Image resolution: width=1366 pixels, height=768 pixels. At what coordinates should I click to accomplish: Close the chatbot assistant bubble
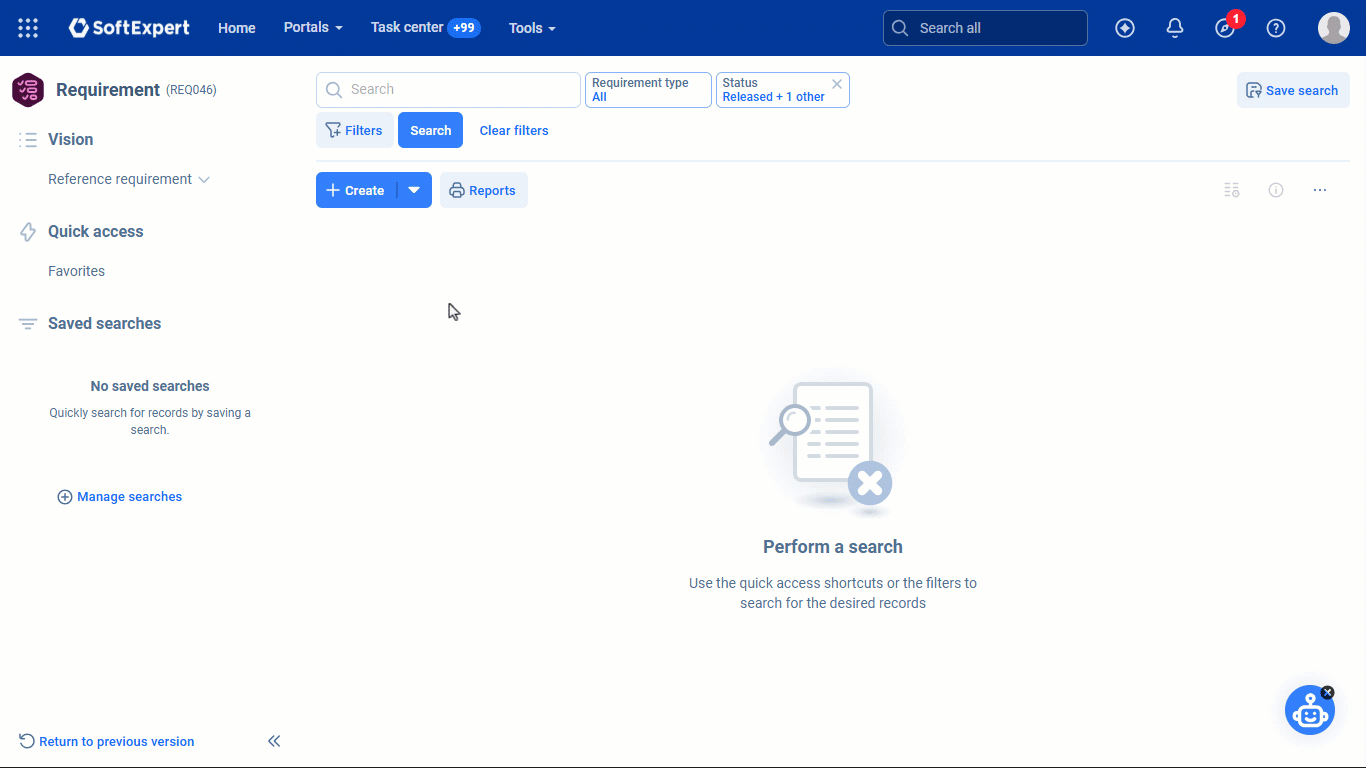tap(1328, 692)
